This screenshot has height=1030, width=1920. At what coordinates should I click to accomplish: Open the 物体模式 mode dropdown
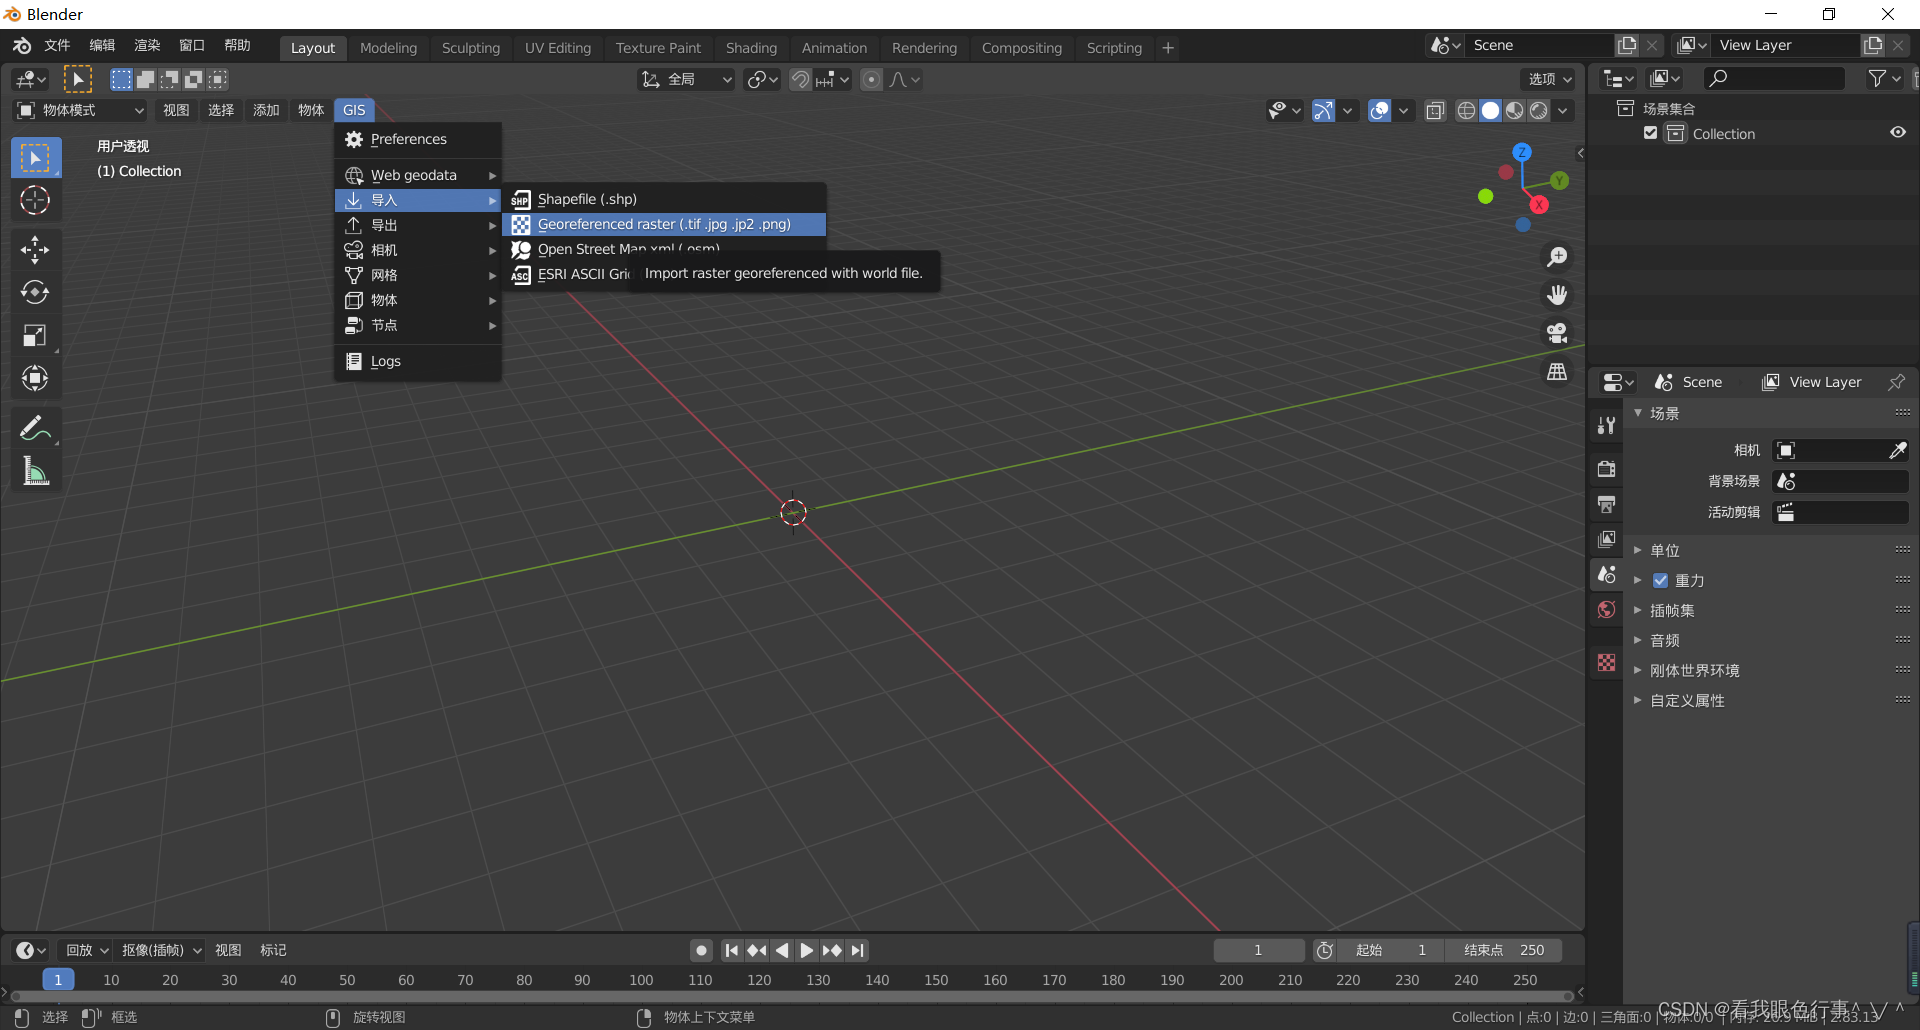(x=80, y=110)
